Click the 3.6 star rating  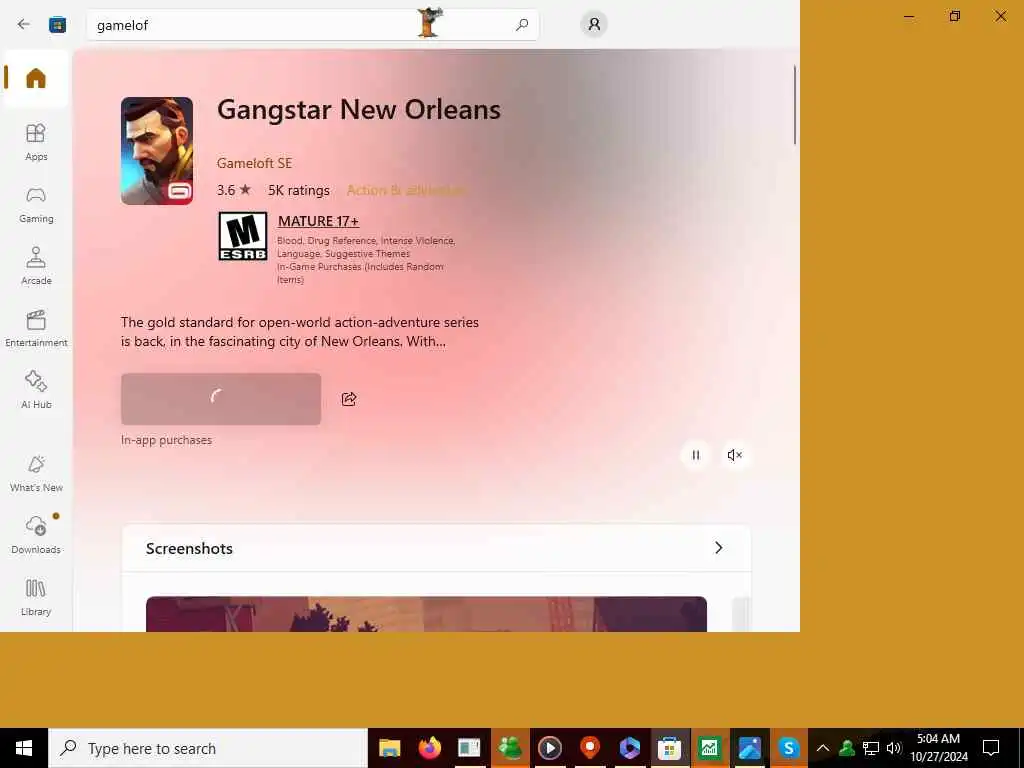[234, 190]
